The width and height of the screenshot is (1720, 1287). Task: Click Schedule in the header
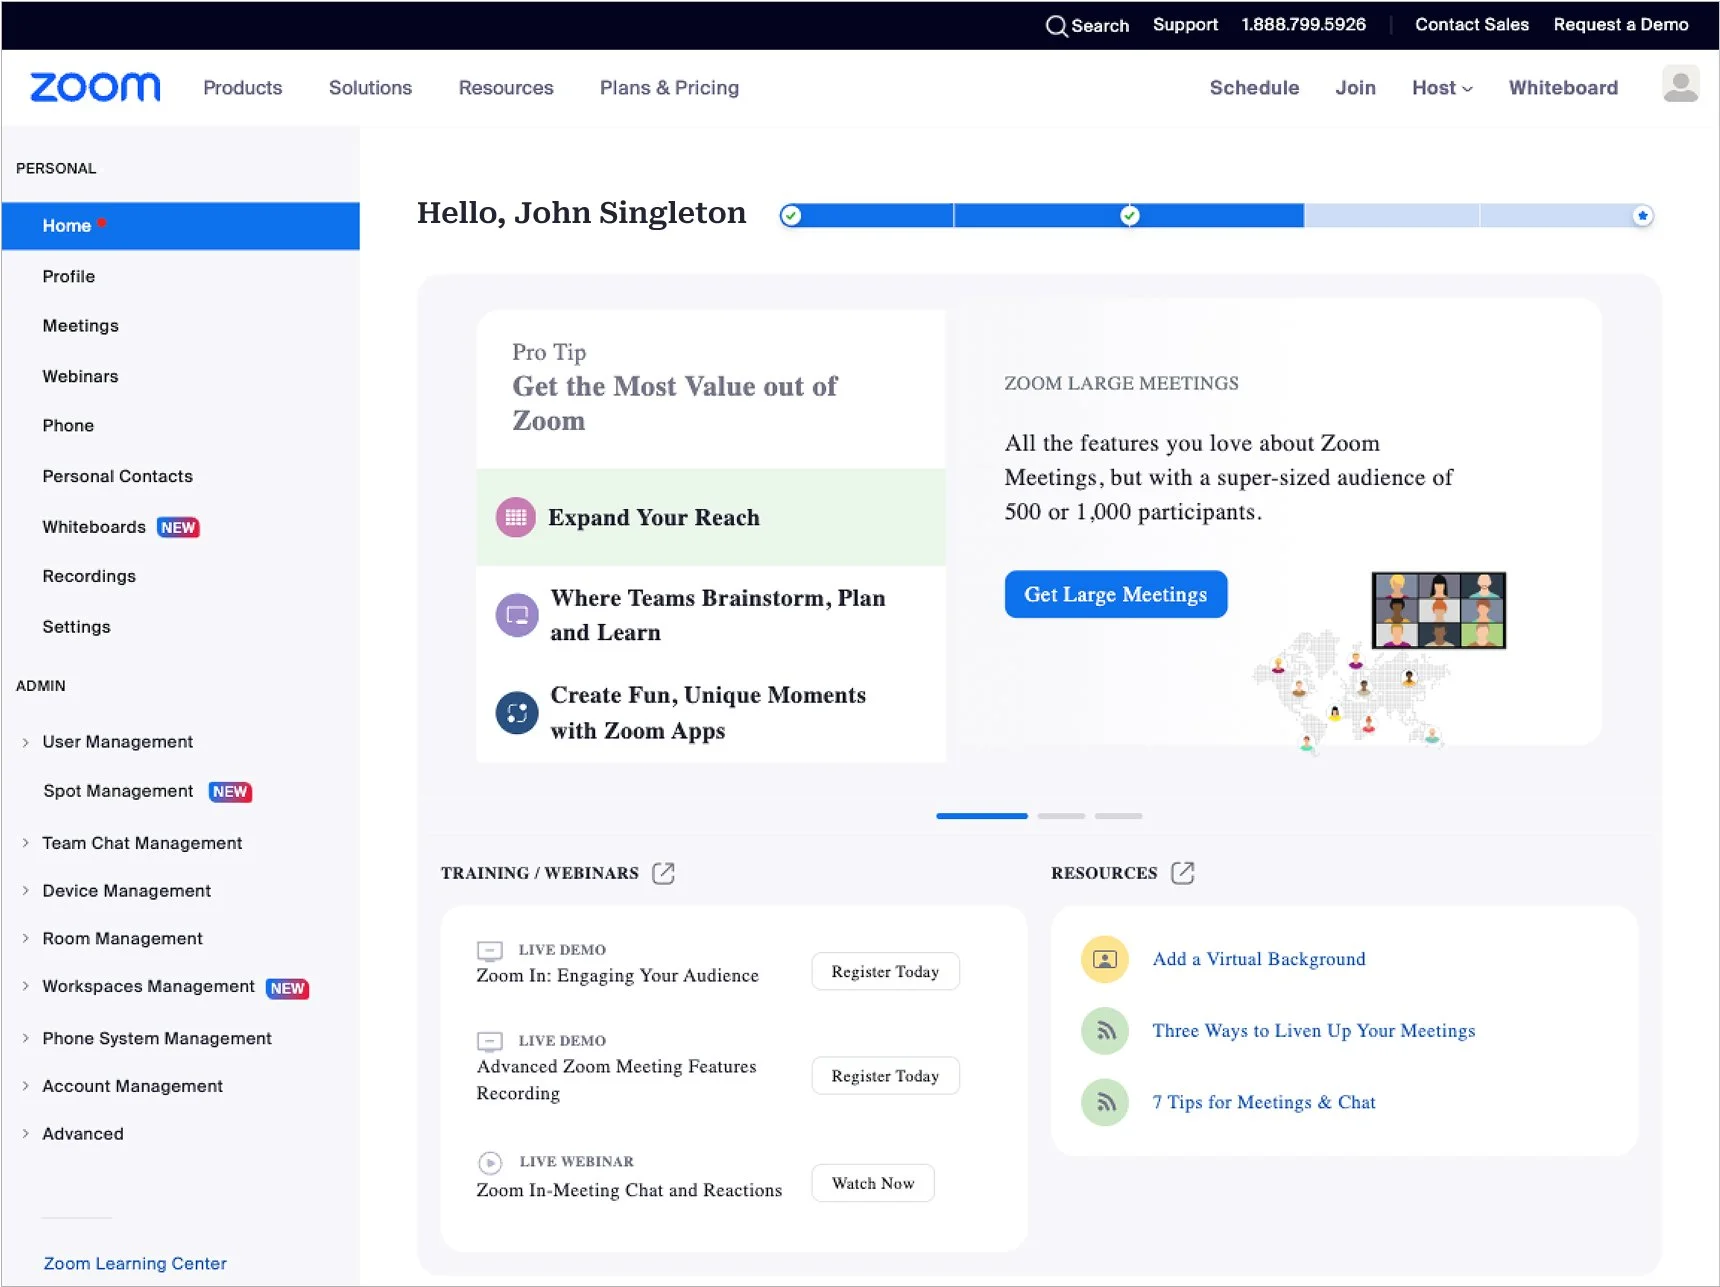pyautogui.click(x=1254, y=88)
